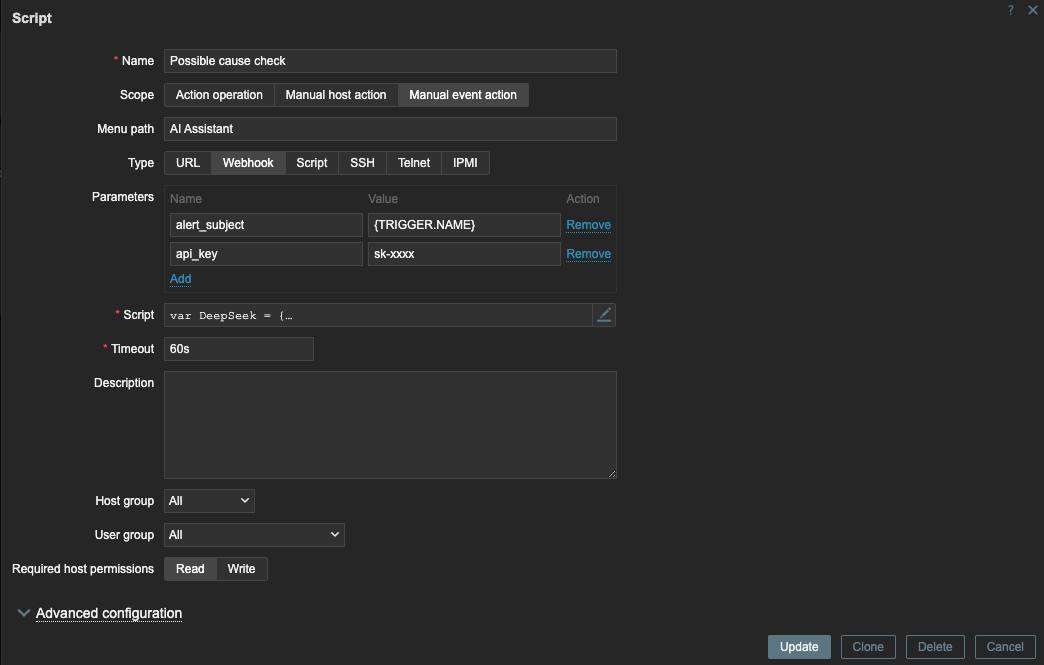Image resolution: width=1044 pixels, height=665 pixels.
Task: Open the script editor pencil icon
Action: [x=604, y=315]
